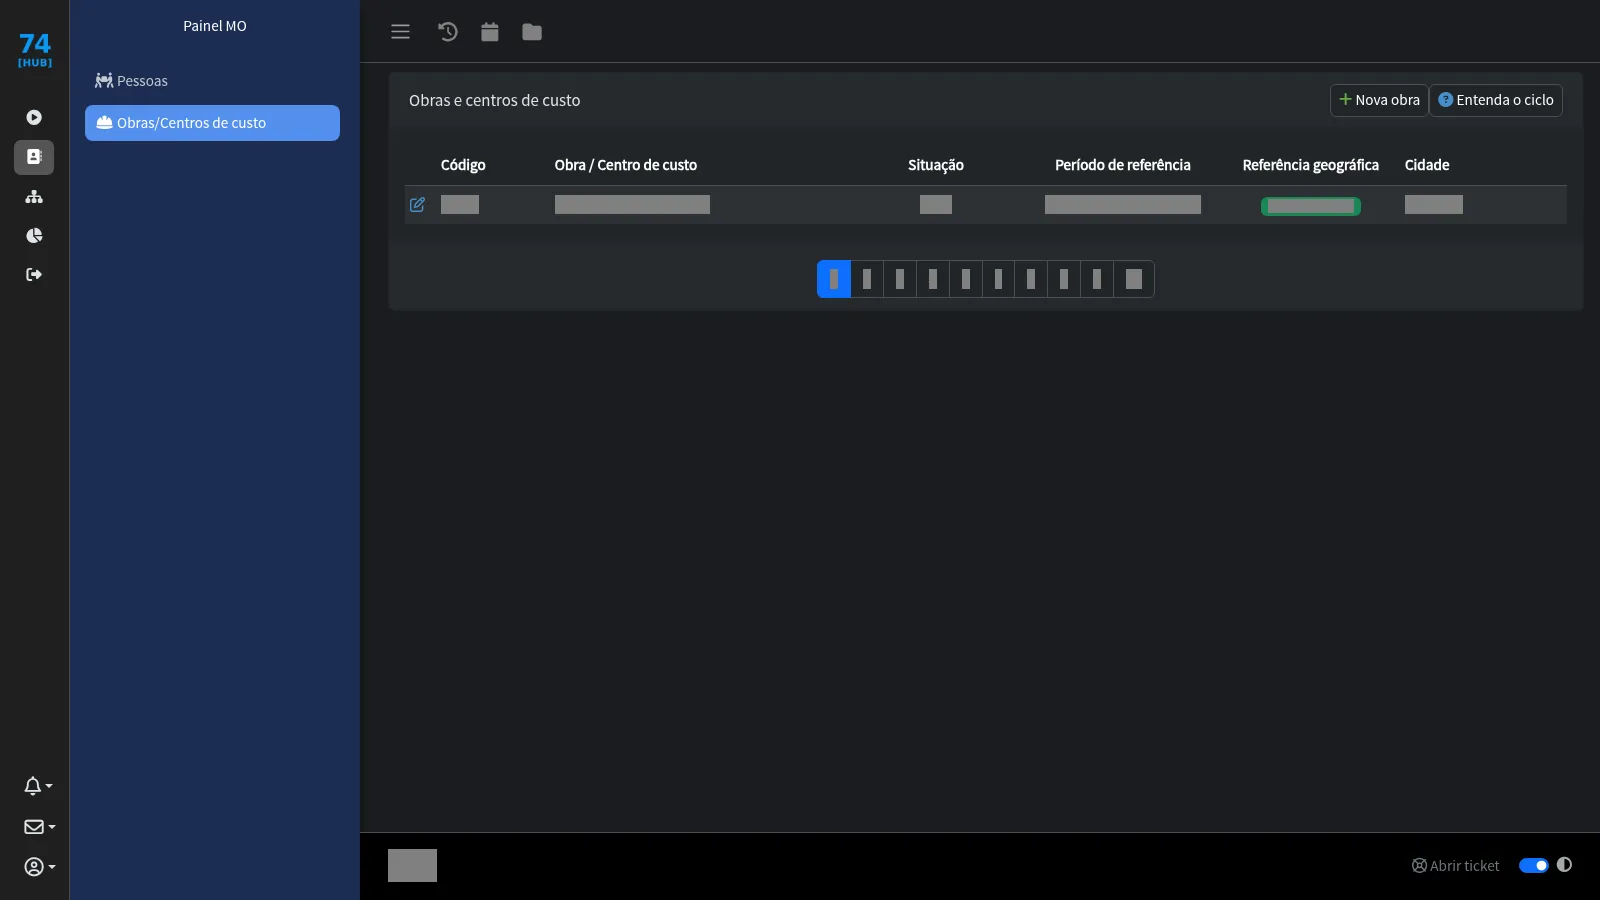The width and height of the screenshot is (1600, 900).
Task: Click Entenda o ciclo button
Action: [x=1496, y=100]
